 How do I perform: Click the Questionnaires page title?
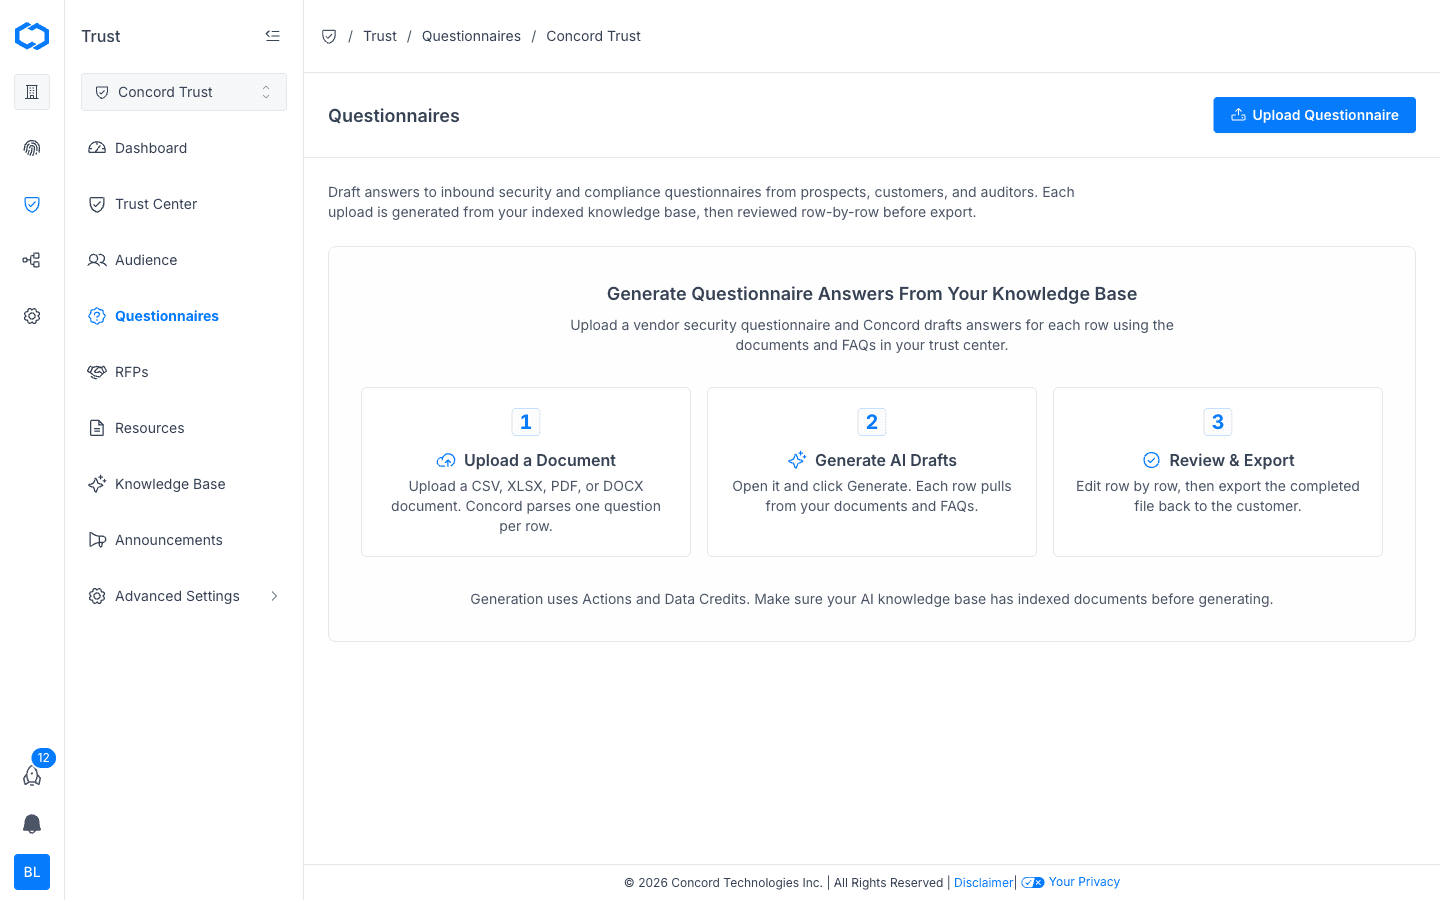click(394, 116)
